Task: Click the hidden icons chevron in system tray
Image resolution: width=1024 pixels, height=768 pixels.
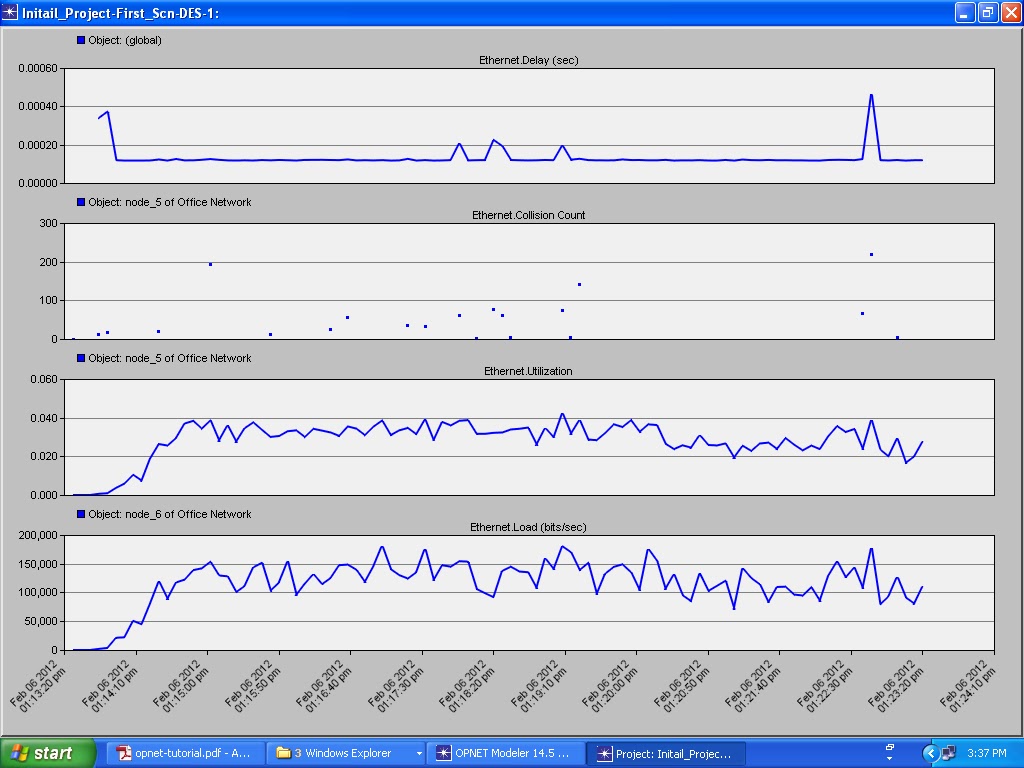Action: point(931,753)
